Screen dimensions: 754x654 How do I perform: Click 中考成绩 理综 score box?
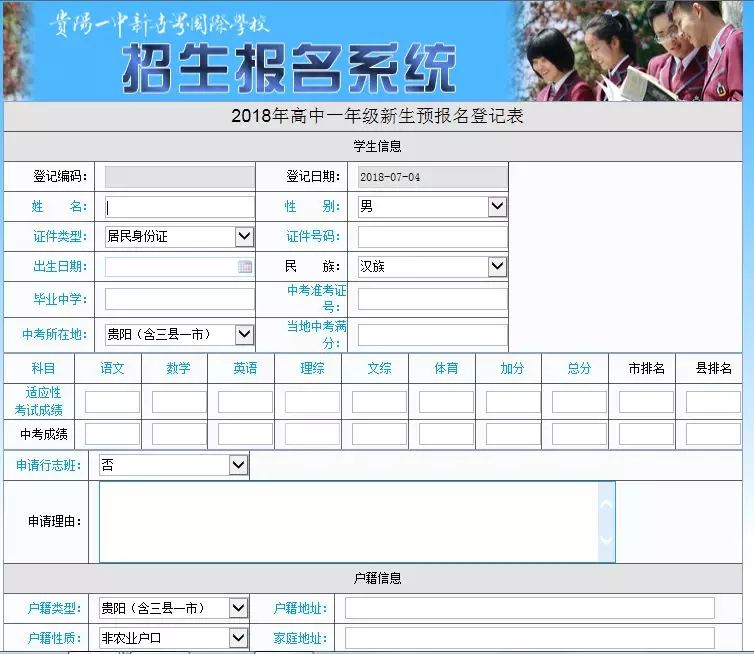point(312,434)
